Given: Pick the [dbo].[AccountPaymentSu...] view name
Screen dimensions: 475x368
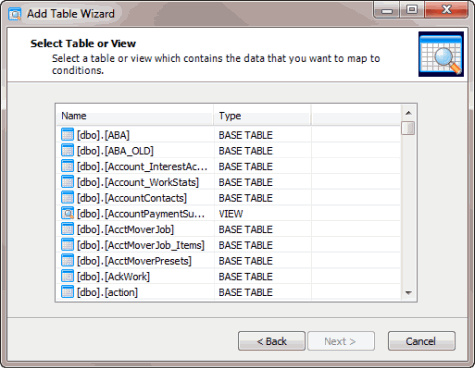Looking at the screenshot, I should [141, 214].
